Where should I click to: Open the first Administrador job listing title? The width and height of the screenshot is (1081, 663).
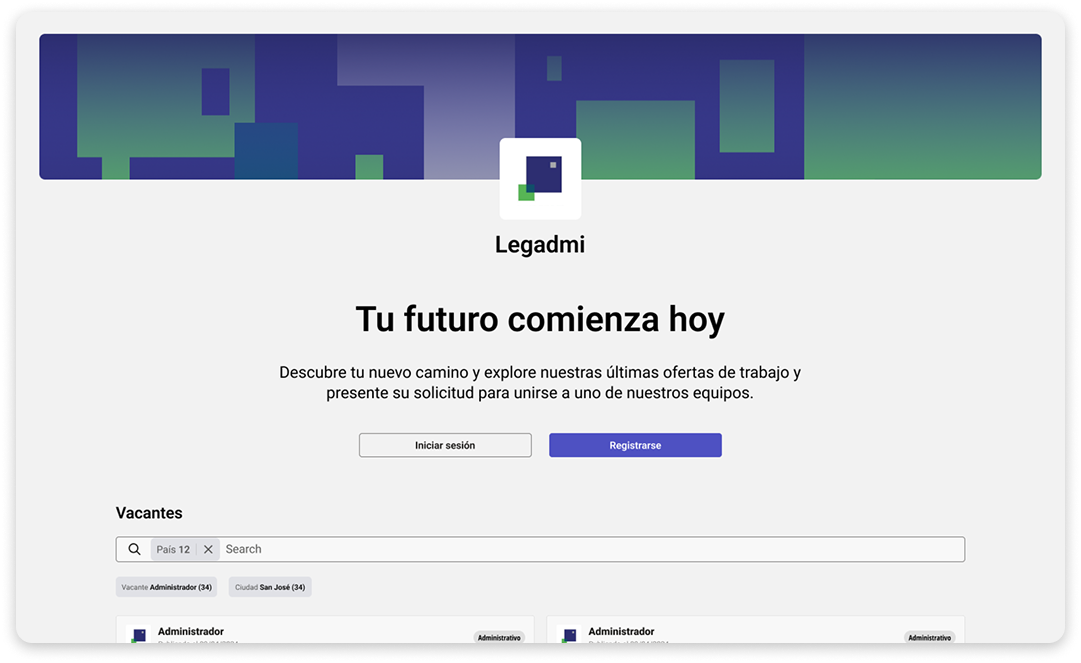click(x=191, y=632)
